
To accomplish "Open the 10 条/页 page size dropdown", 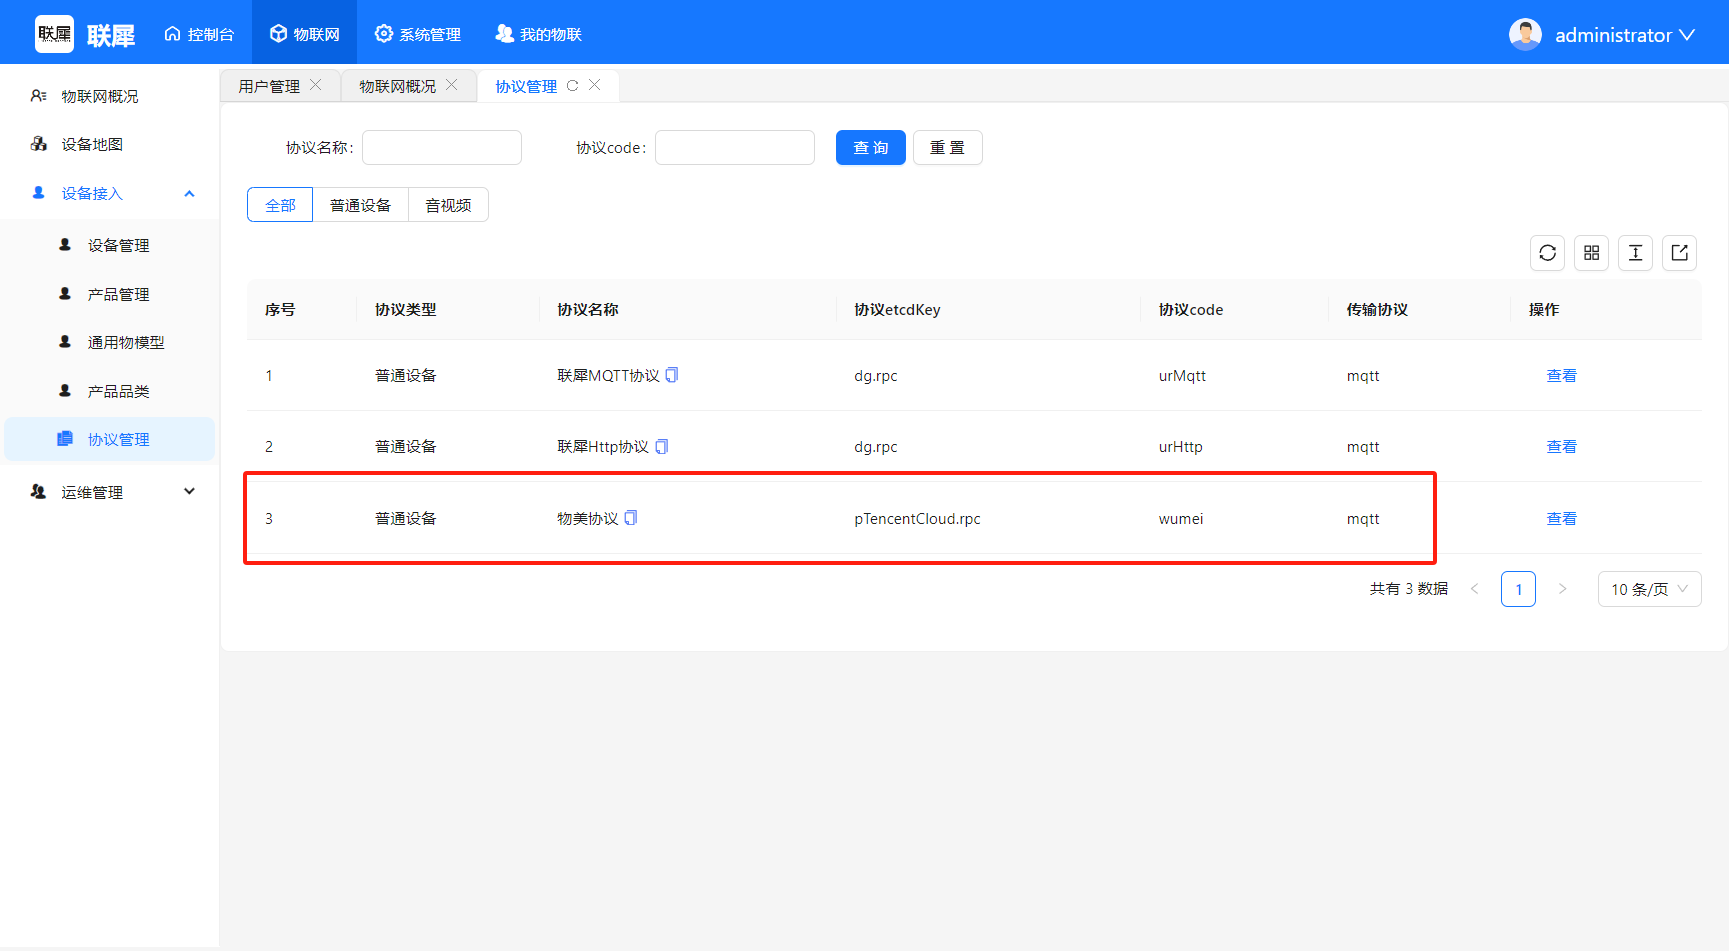I will (x=1648, y=589).
